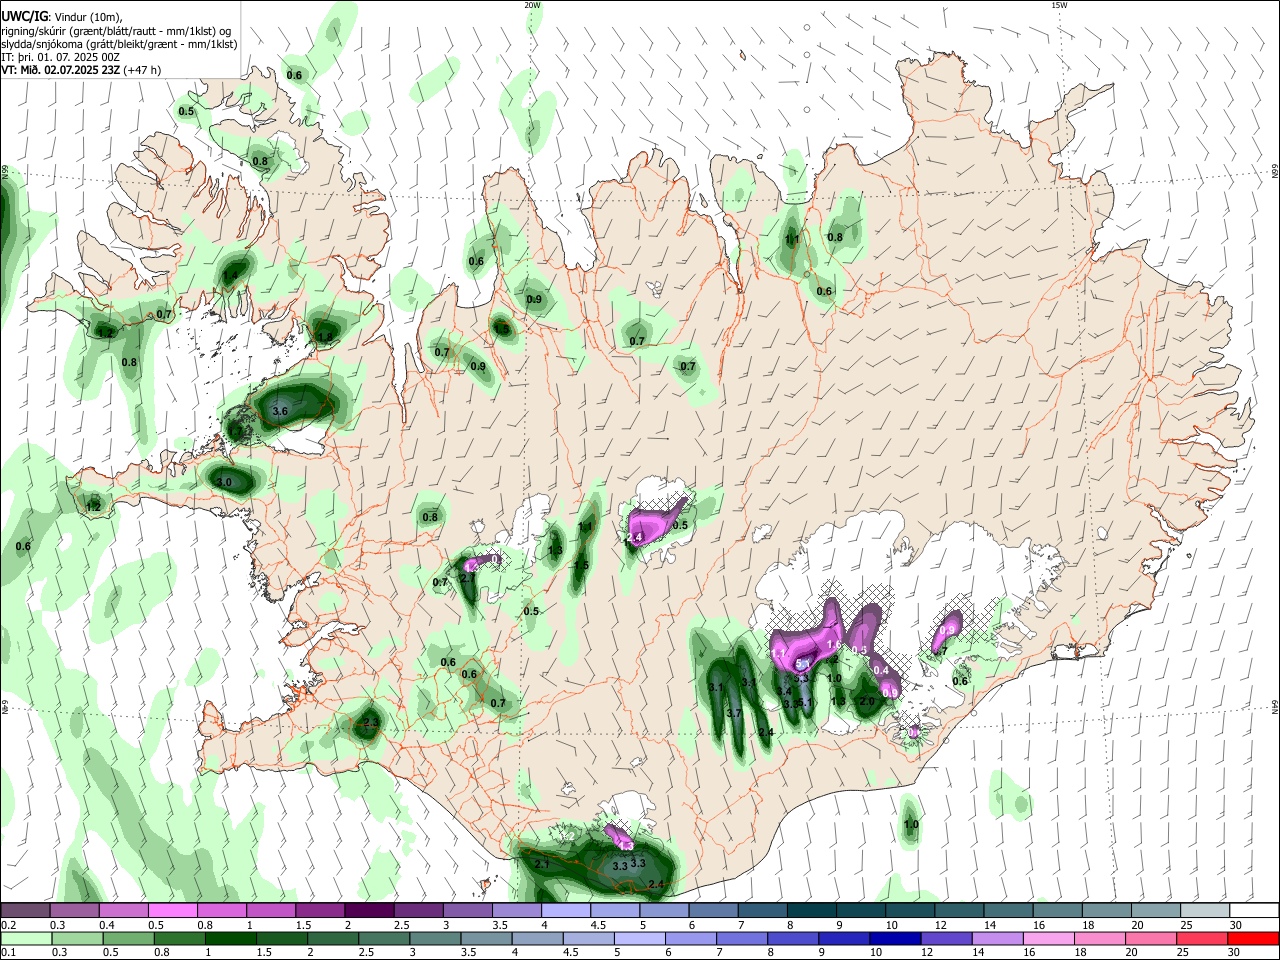Click the 3.7 precipitation value in the south
1280x960 pixels.
734,713
